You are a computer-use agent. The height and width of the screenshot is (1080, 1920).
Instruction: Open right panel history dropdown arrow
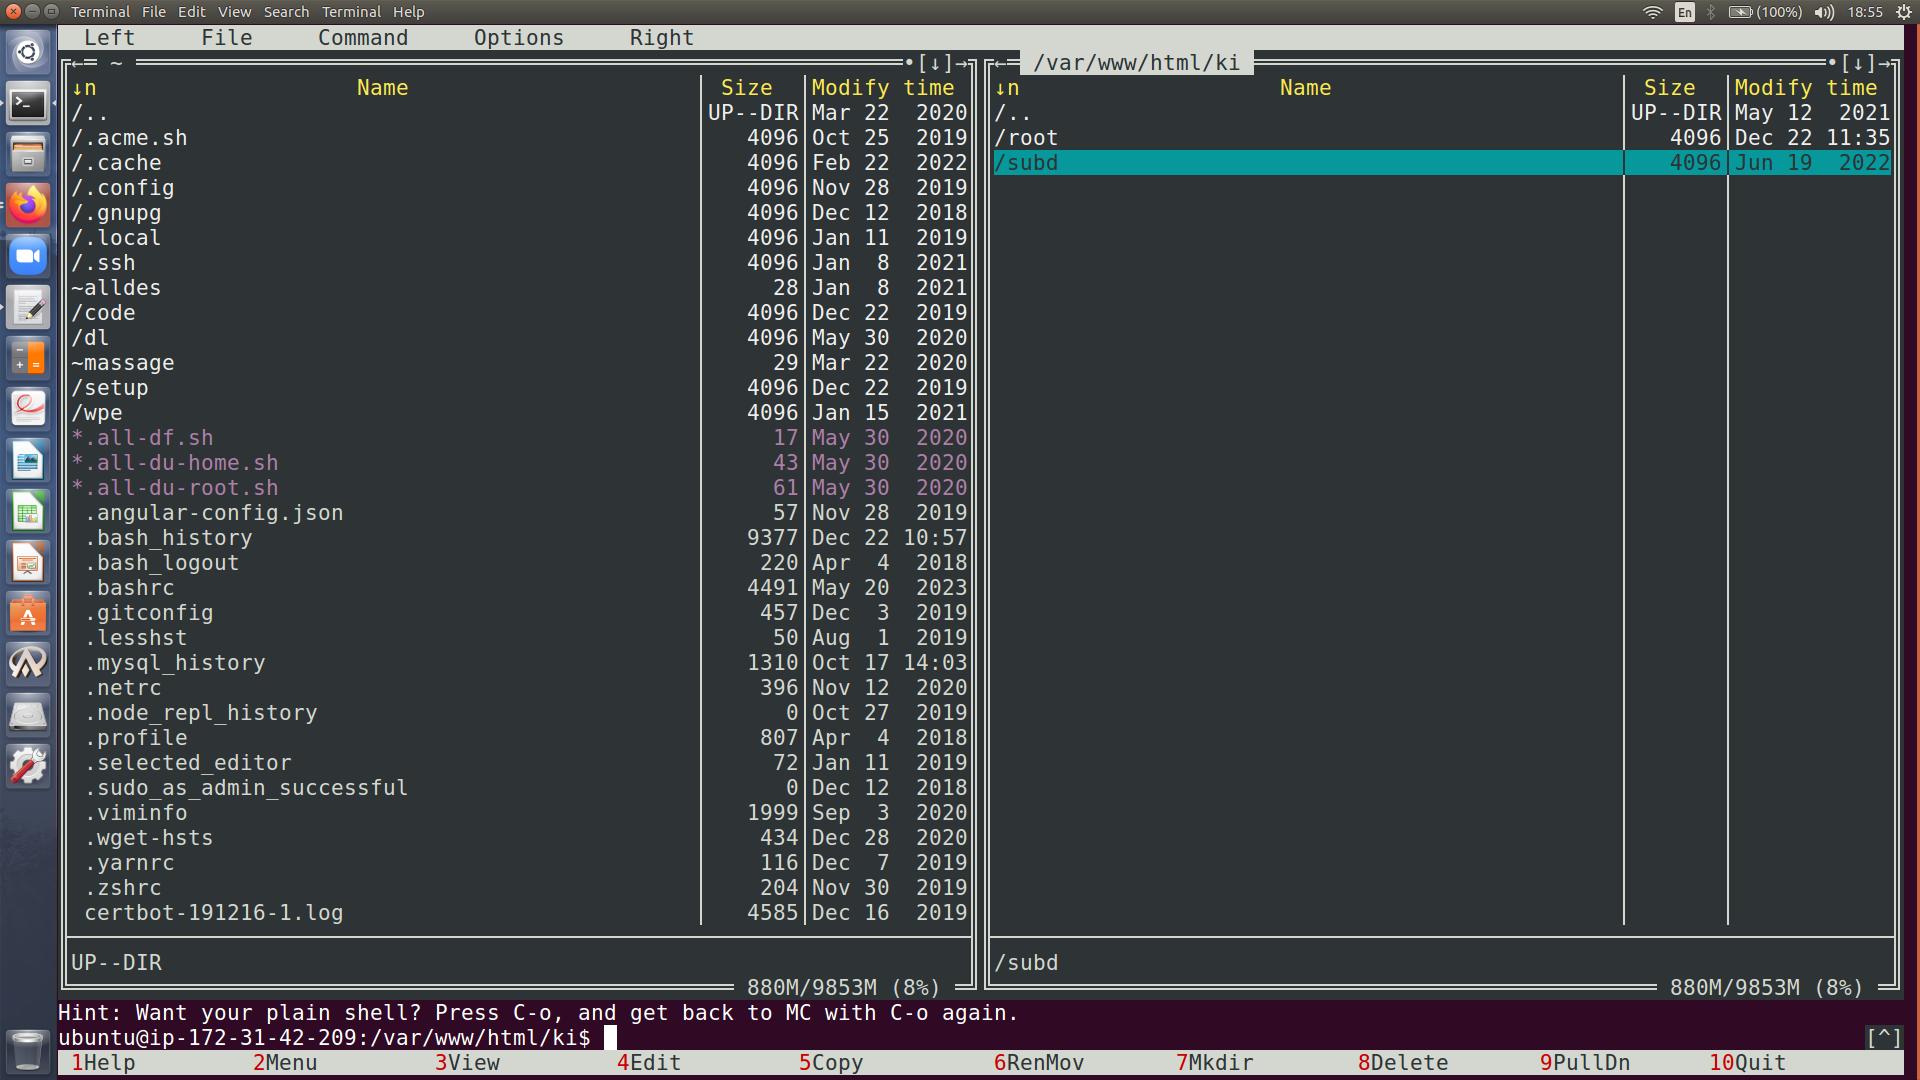pyautogui.click(x=1858, y=63)
